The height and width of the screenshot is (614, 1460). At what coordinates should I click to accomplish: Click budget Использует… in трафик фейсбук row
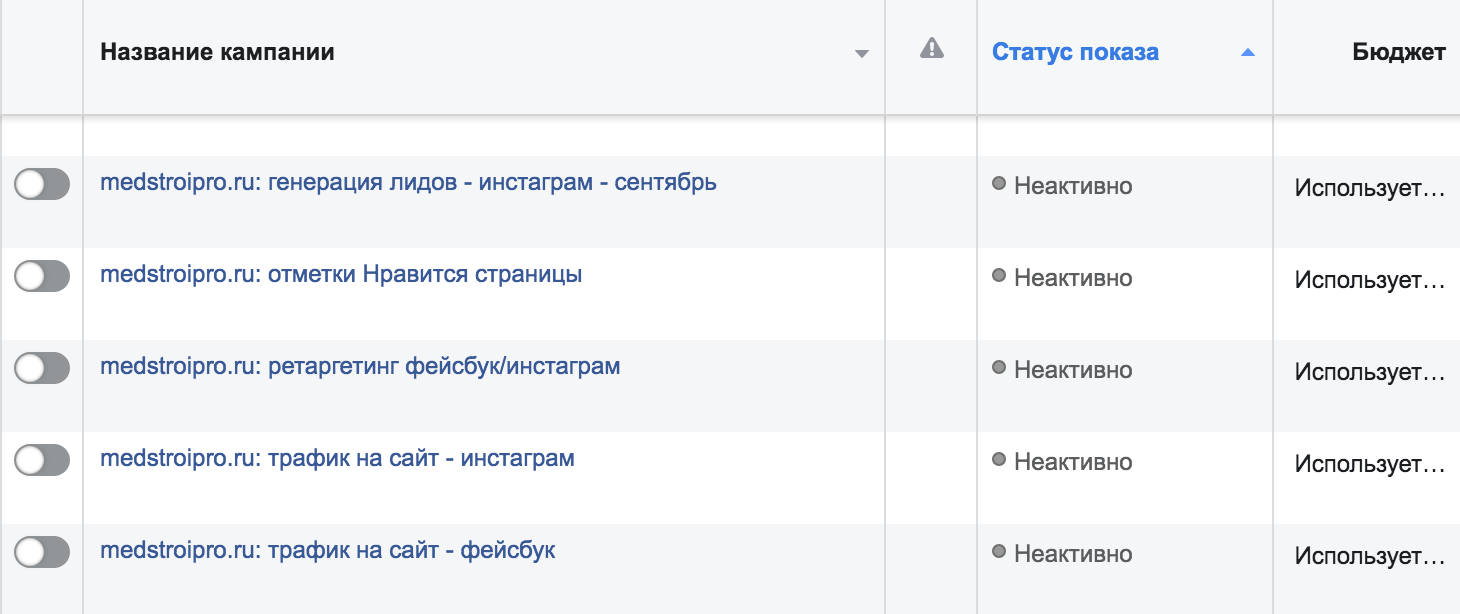click(x=1370, y=556)
